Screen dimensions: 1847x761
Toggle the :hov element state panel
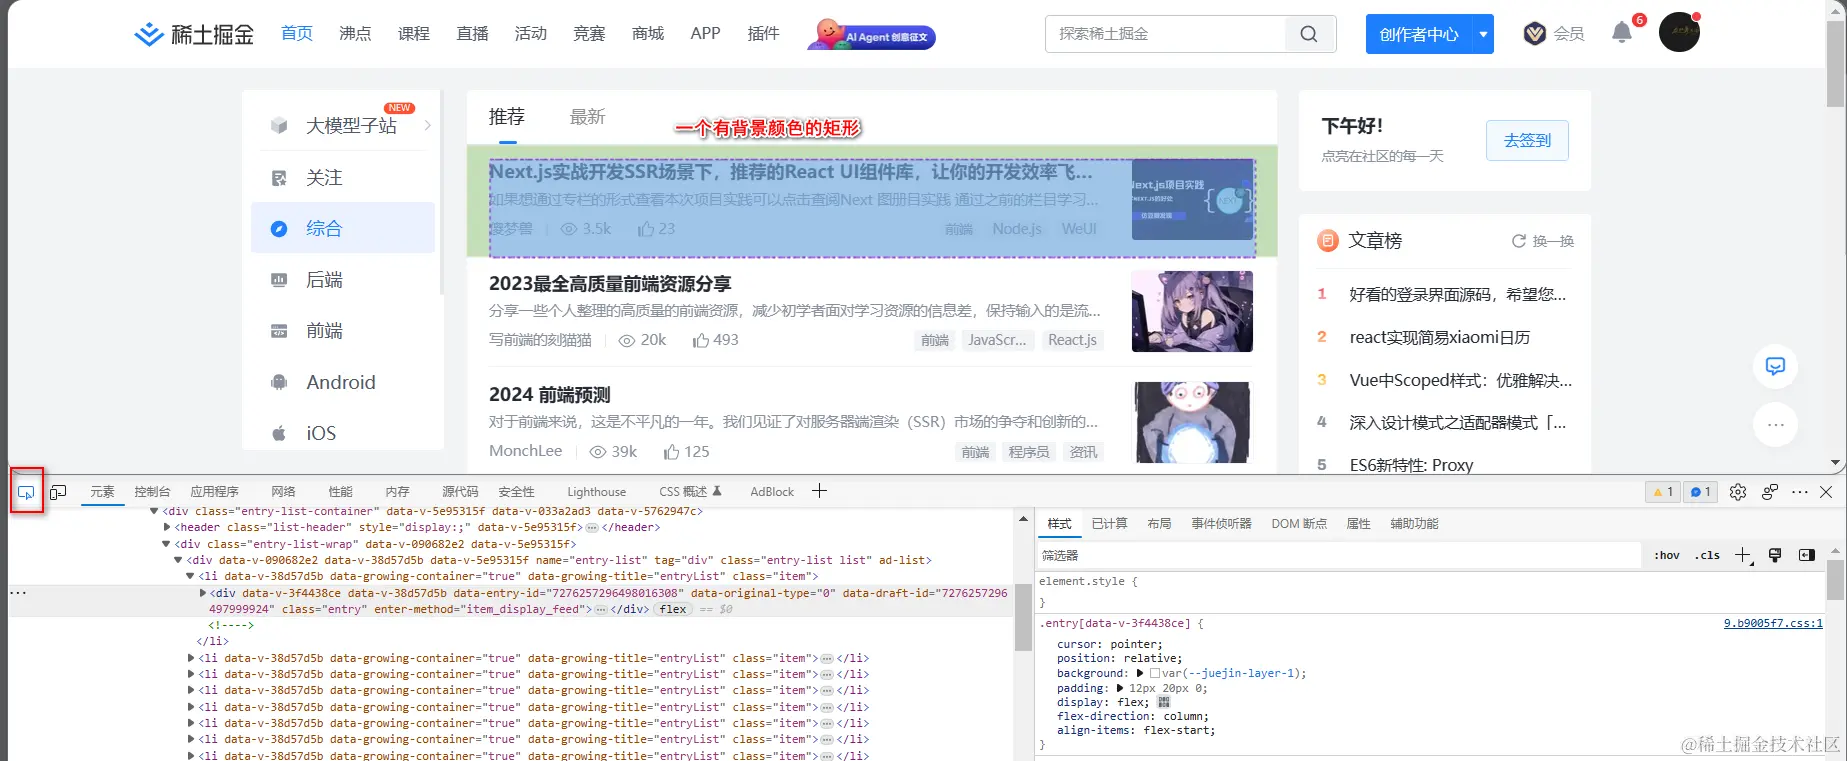[x=1667, y=555]
